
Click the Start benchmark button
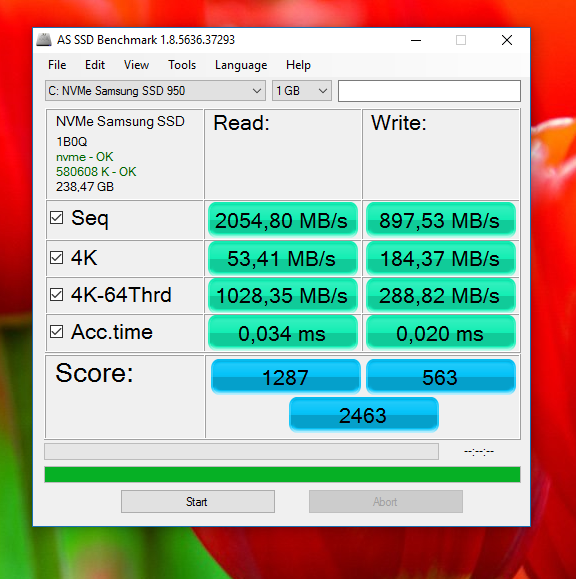(x=198, y=501)
